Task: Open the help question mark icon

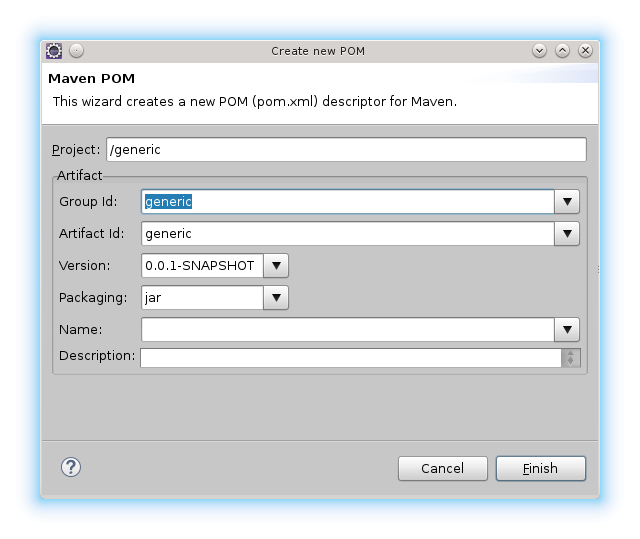Action: 71,467
